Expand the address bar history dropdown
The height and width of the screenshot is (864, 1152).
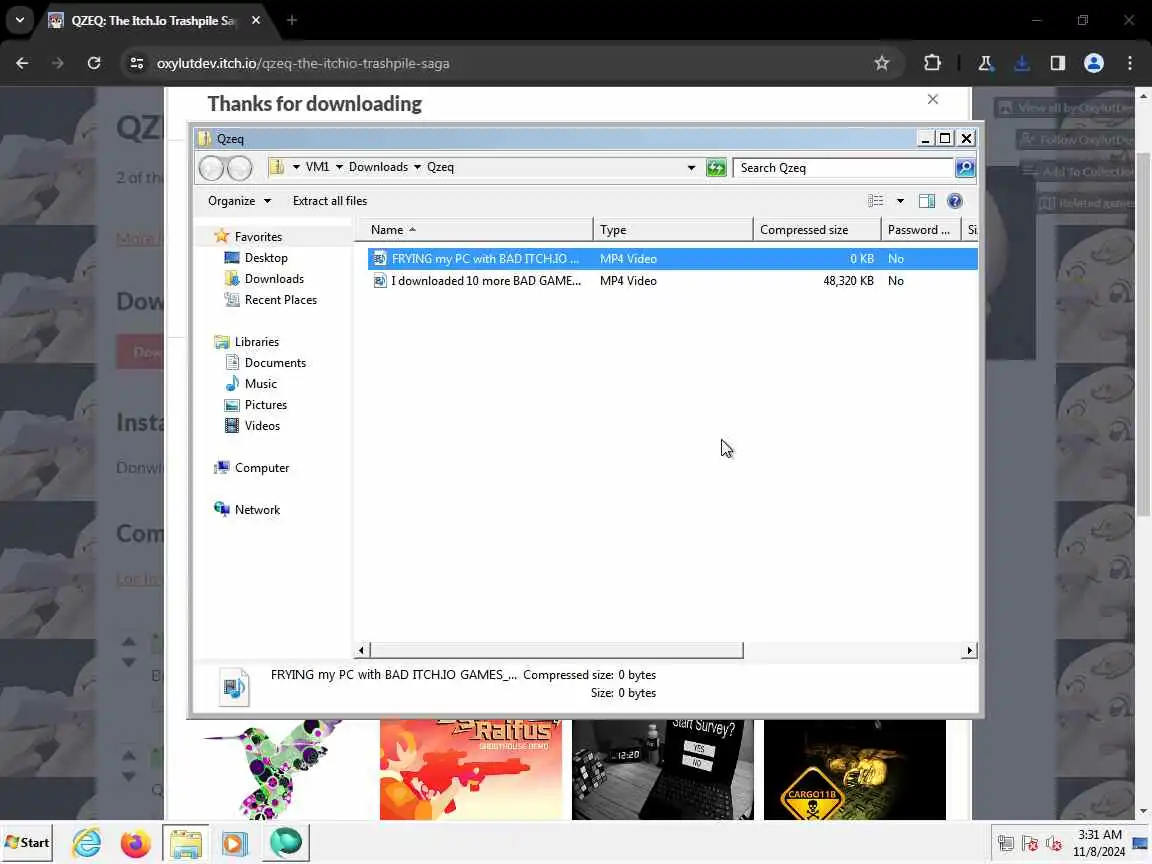691,168
